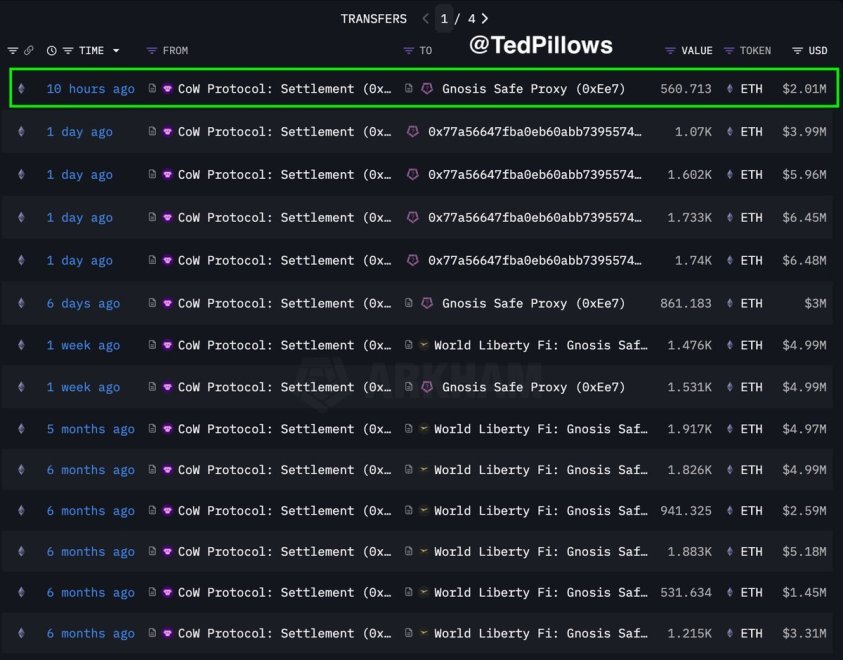This screenshot has height=660, width=843.
Task: Click the chain link icon in the header bar
Action: pos(28,50)
